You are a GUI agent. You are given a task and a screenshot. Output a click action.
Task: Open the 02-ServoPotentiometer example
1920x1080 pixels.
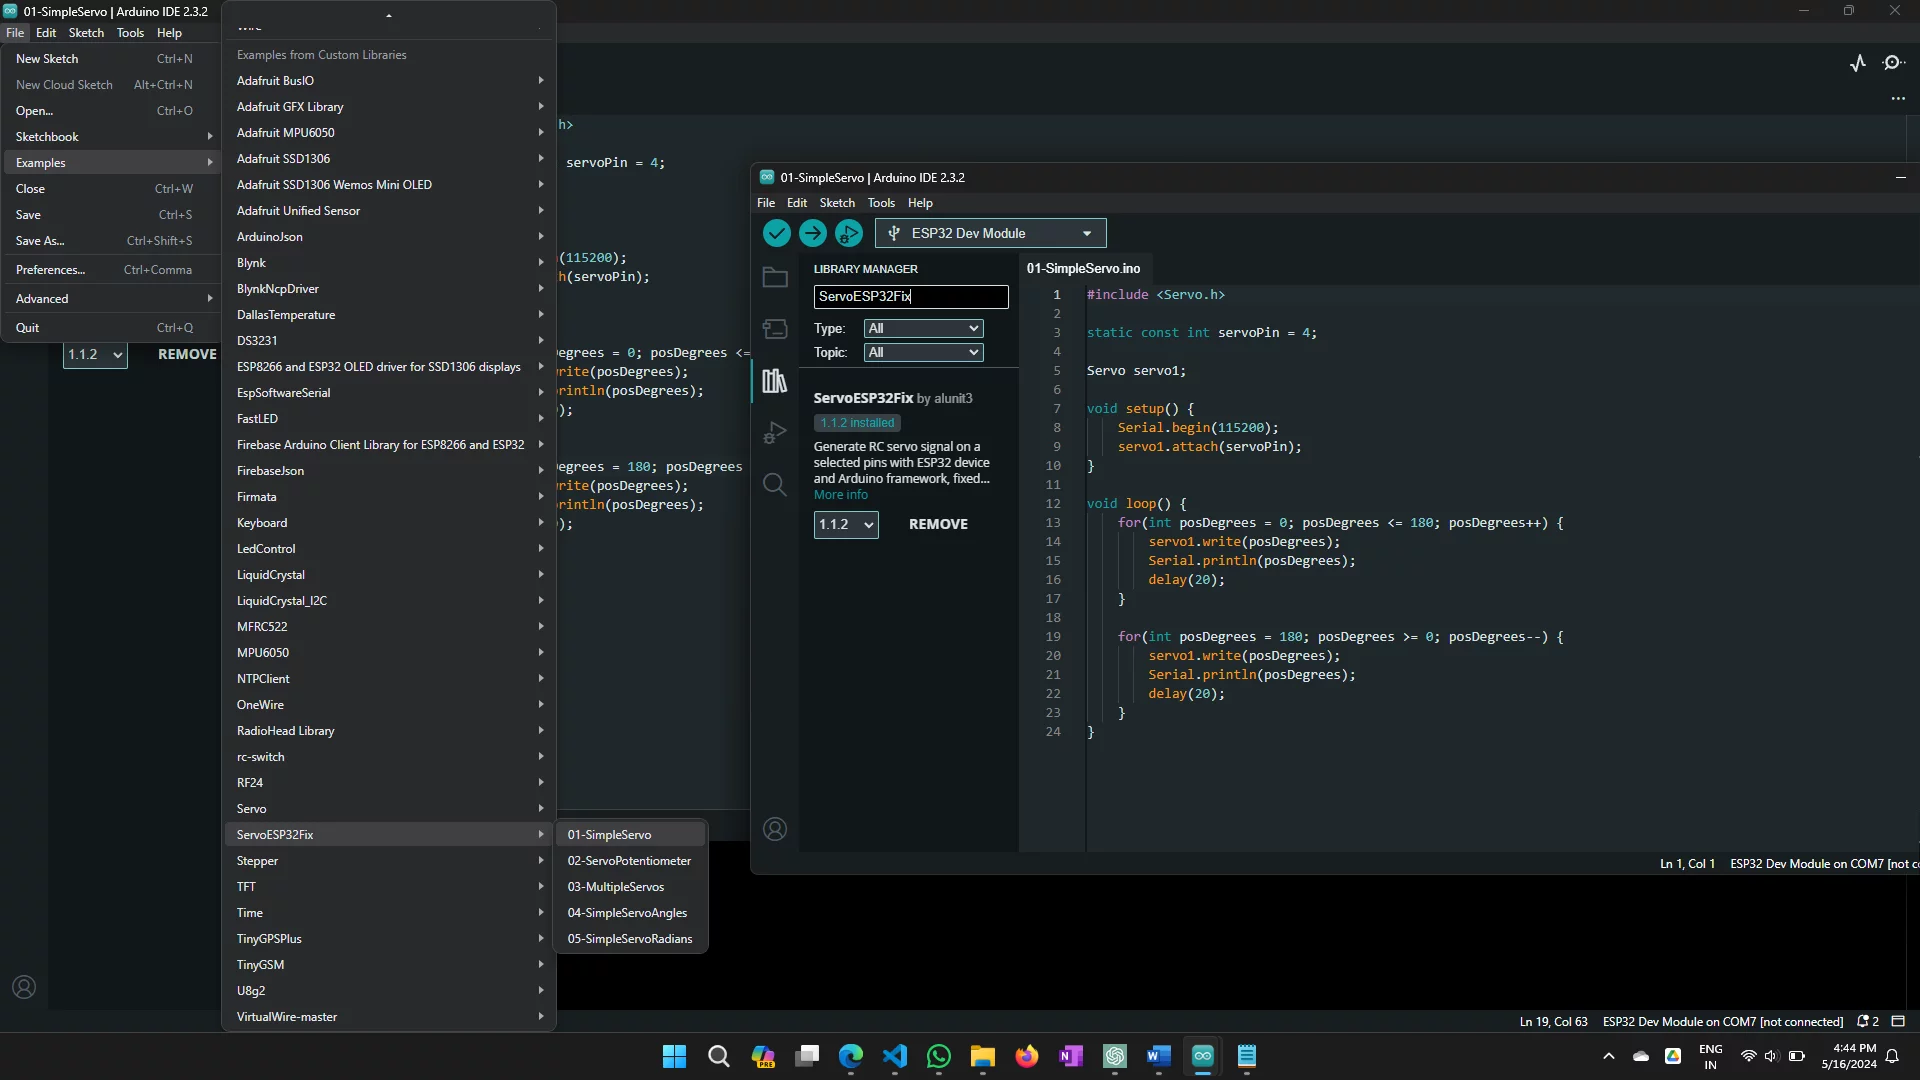(630, 861)
